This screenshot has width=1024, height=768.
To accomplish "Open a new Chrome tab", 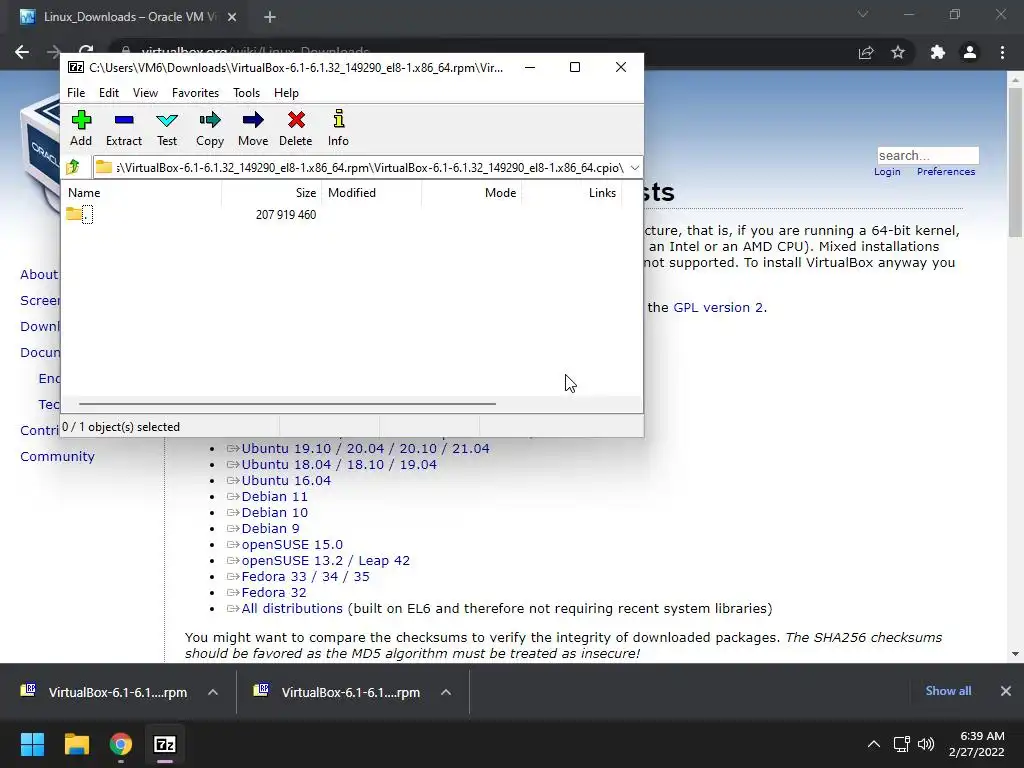I will [270, 17].
